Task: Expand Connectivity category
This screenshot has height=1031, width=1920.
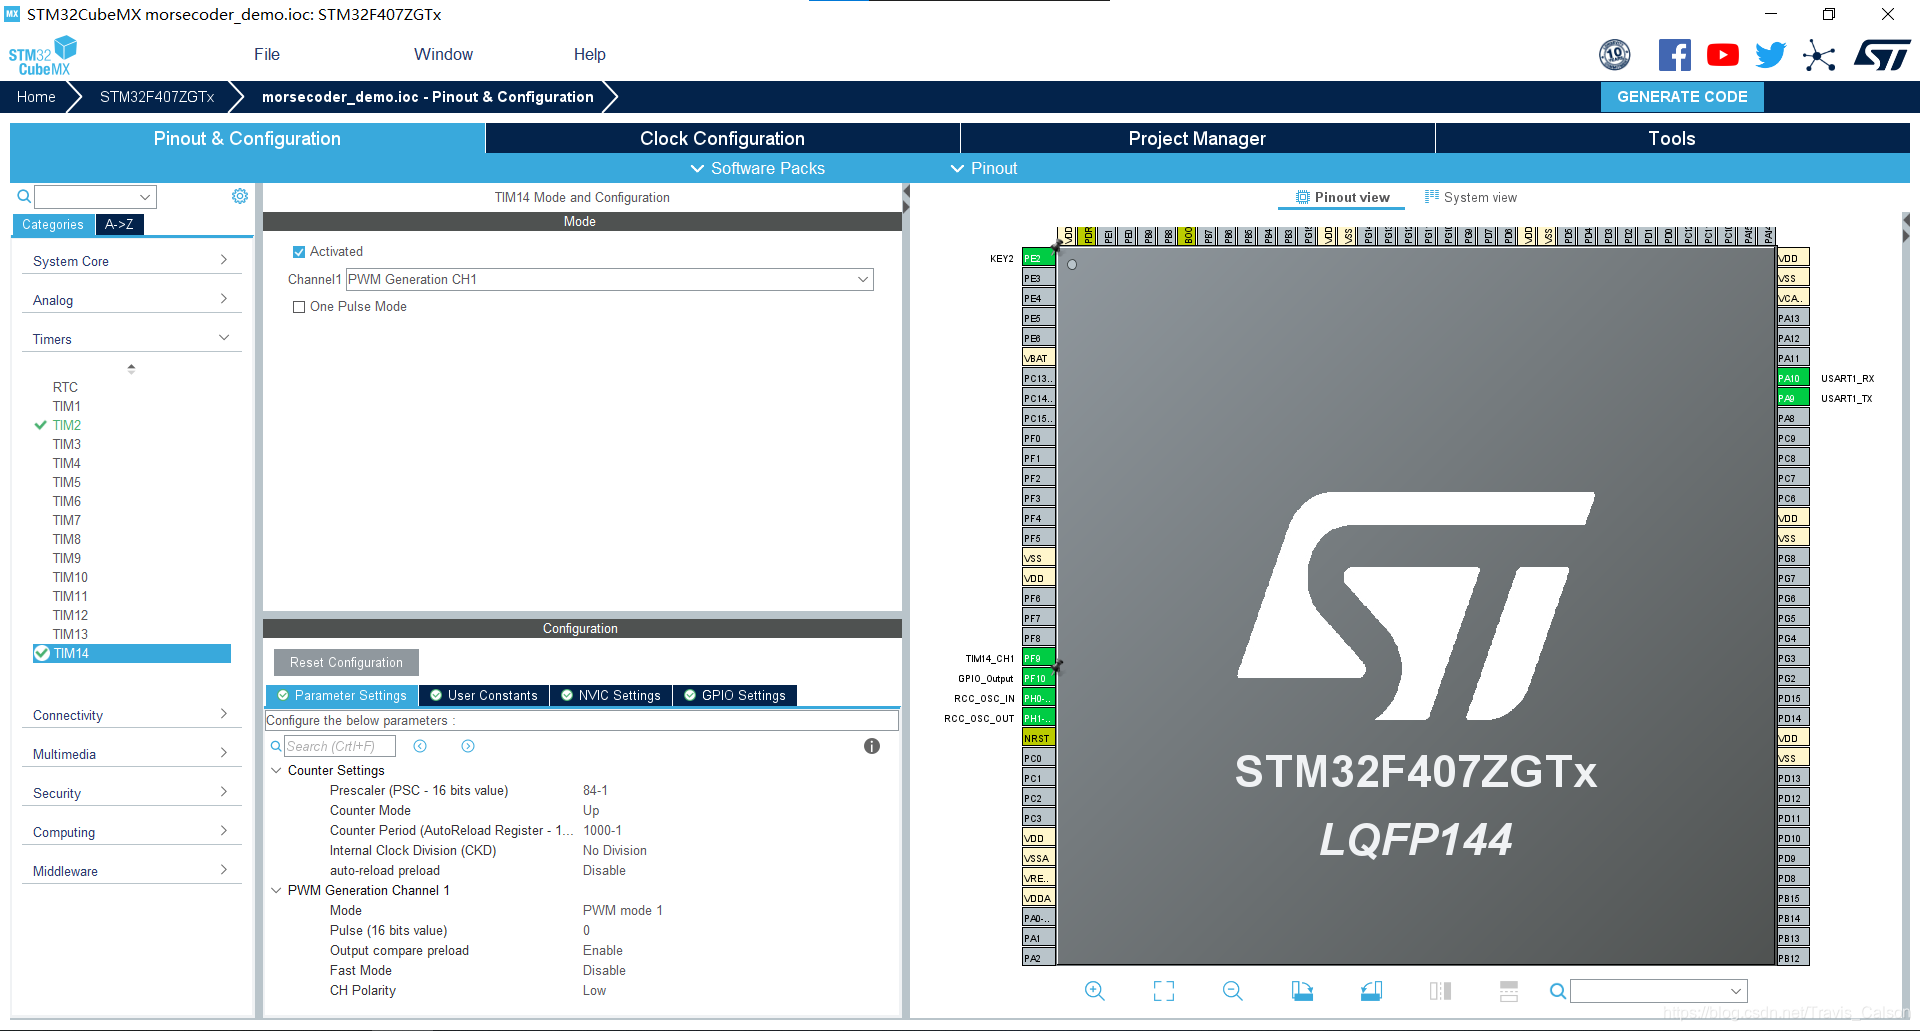Action: pos(131,715)
